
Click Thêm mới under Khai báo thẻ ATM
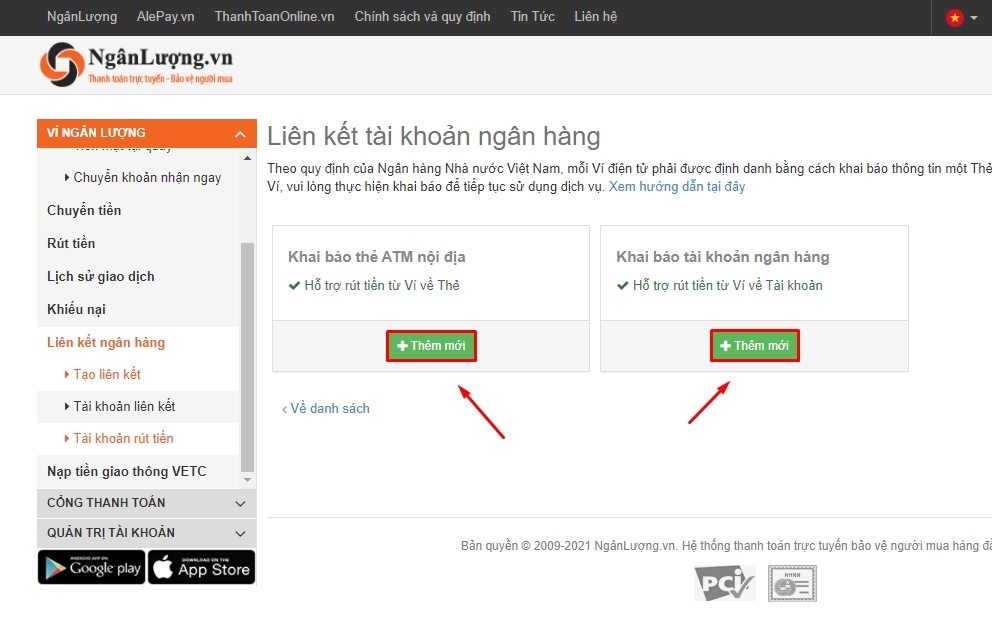click(x=431, y=345)
